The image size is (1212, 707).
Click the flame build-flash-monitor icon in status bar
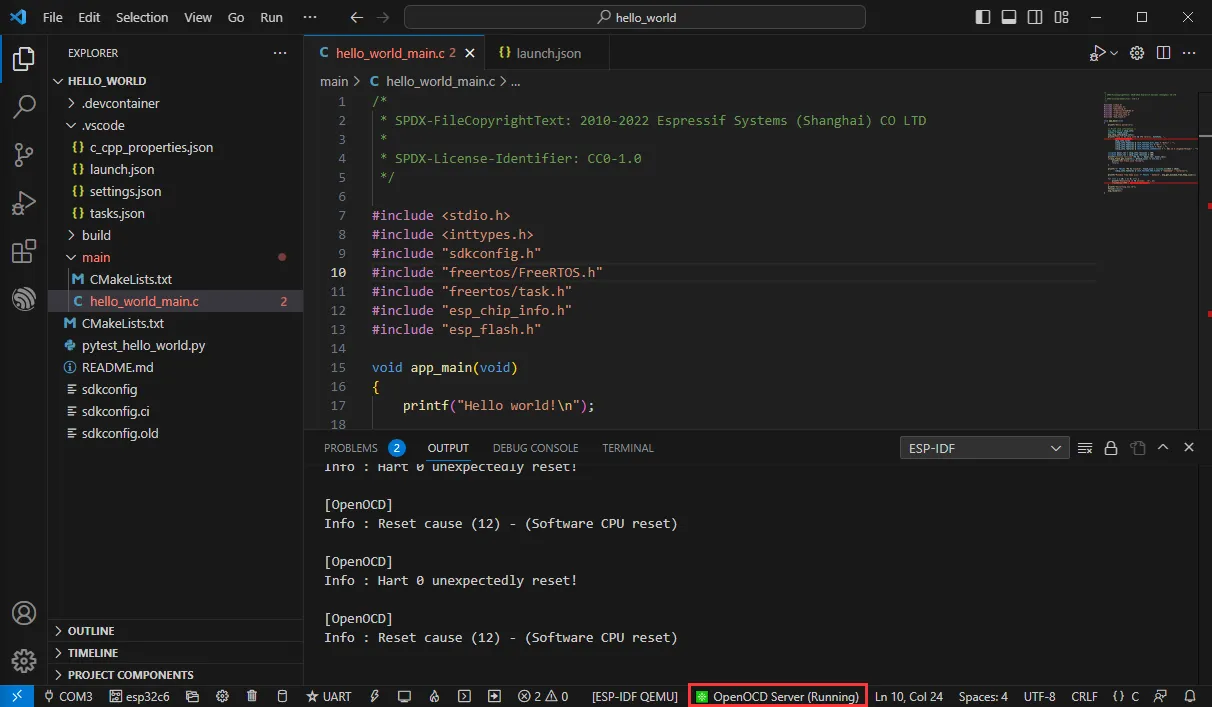point(434,696)
